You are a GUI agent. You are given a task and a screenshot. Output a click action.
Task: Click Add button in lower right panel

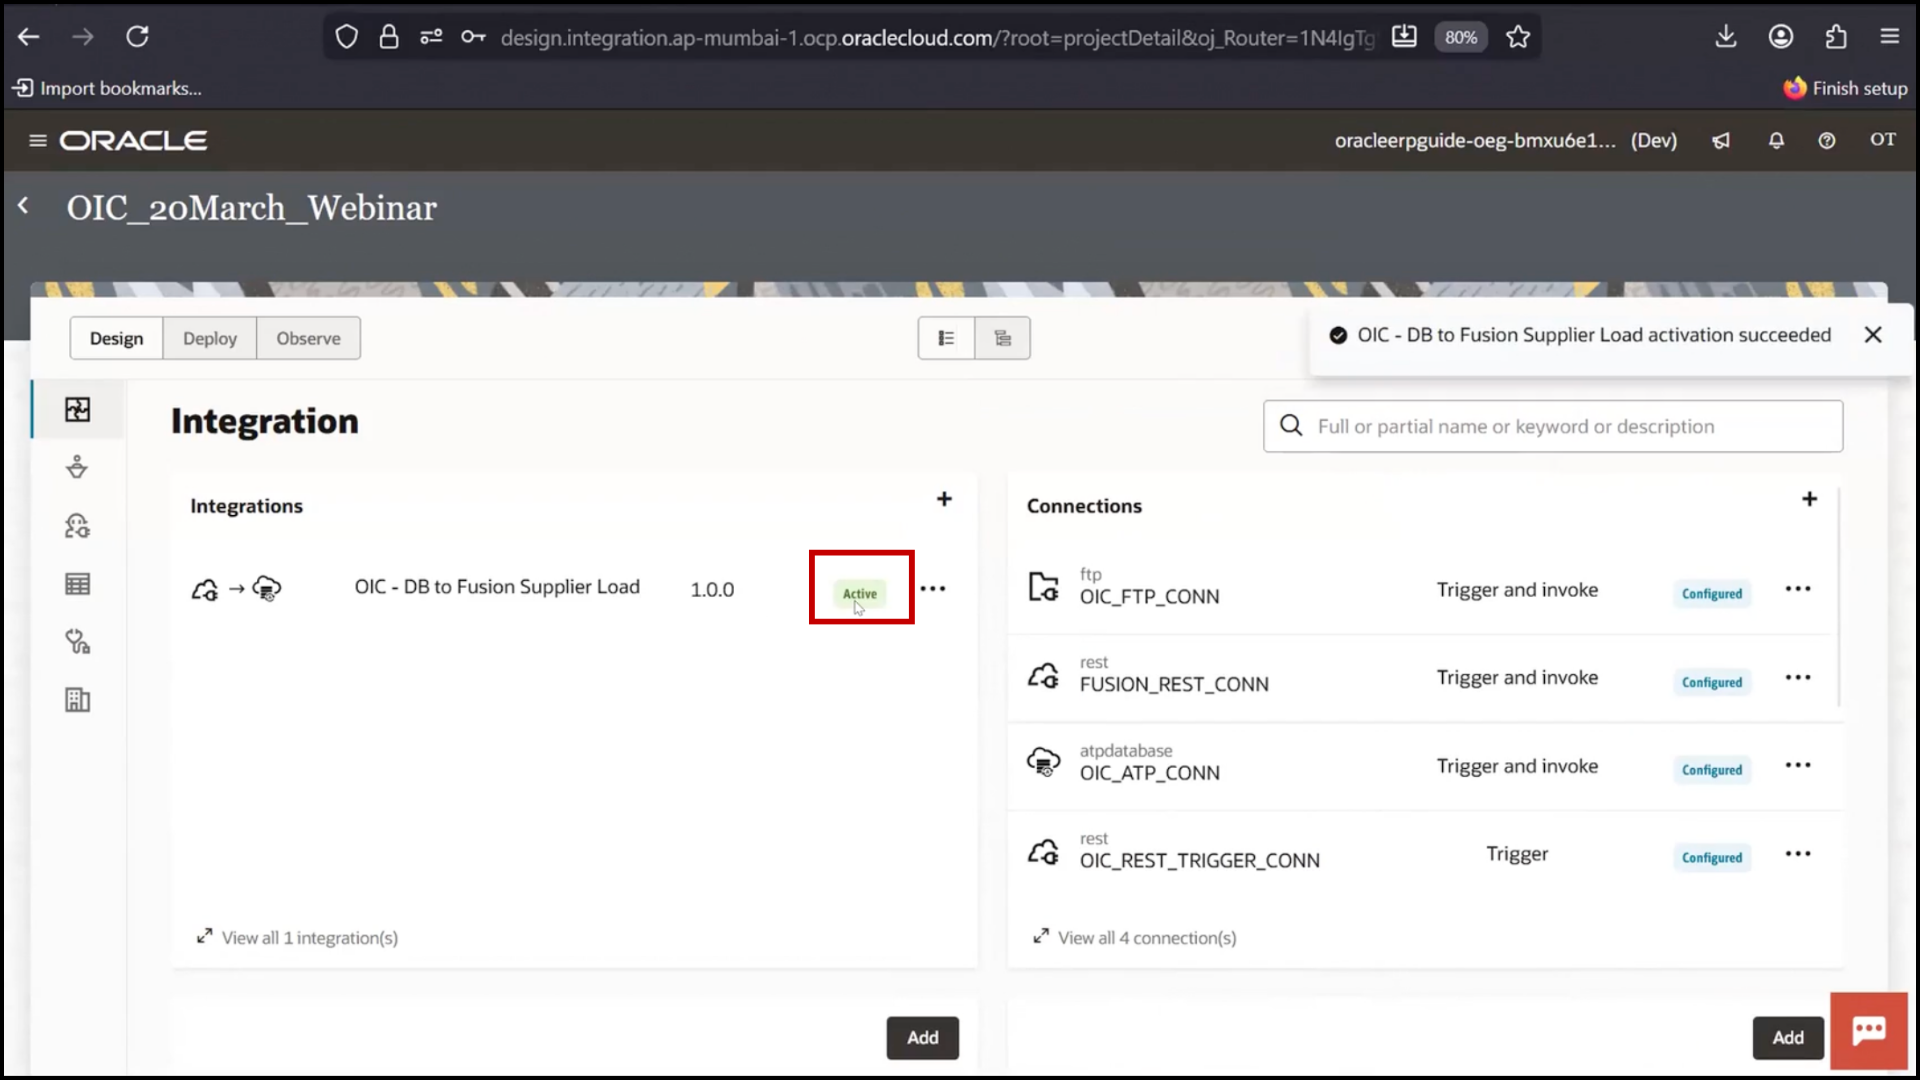click(x=1788, y=1038)
